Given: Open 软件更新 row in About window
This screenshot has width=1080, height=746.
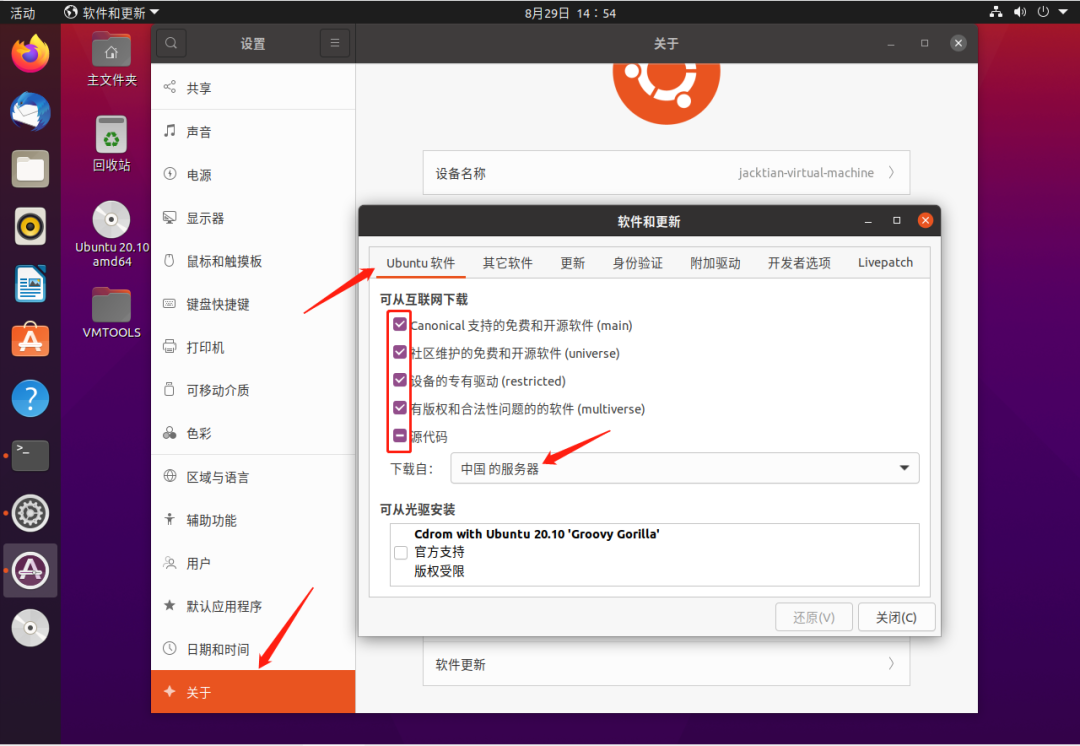Looking at the screenshot, I should pyautogui.click(x=666, y=664).
